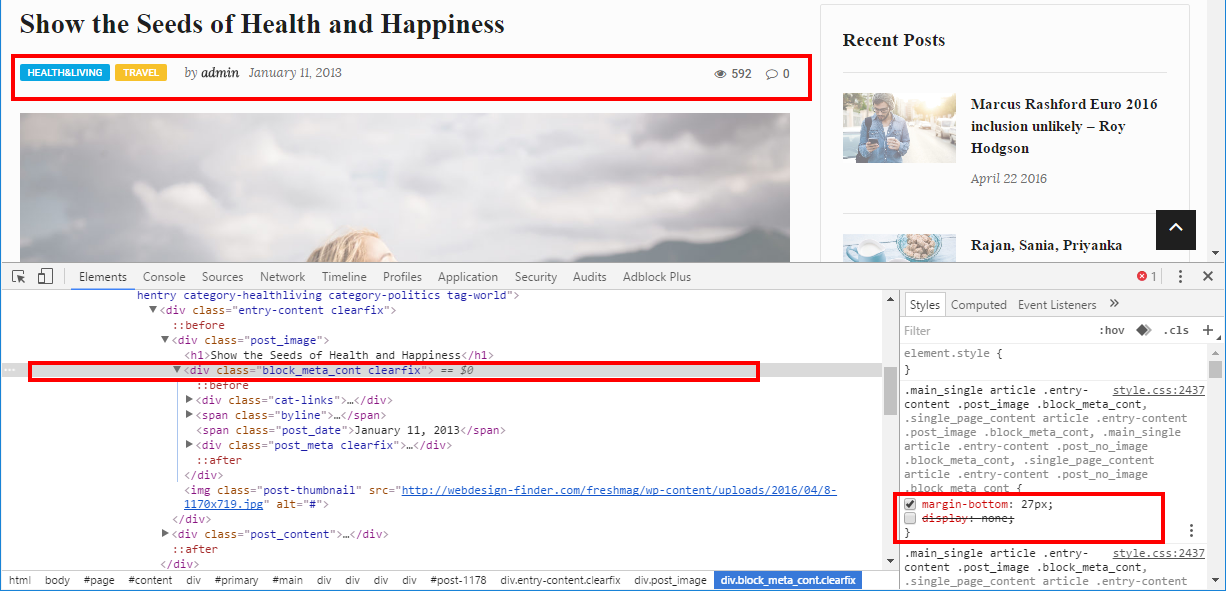Screen dimensions: 1226x591
Task: Click the scroll-to-top arrow button
Action: [1176, 229]
